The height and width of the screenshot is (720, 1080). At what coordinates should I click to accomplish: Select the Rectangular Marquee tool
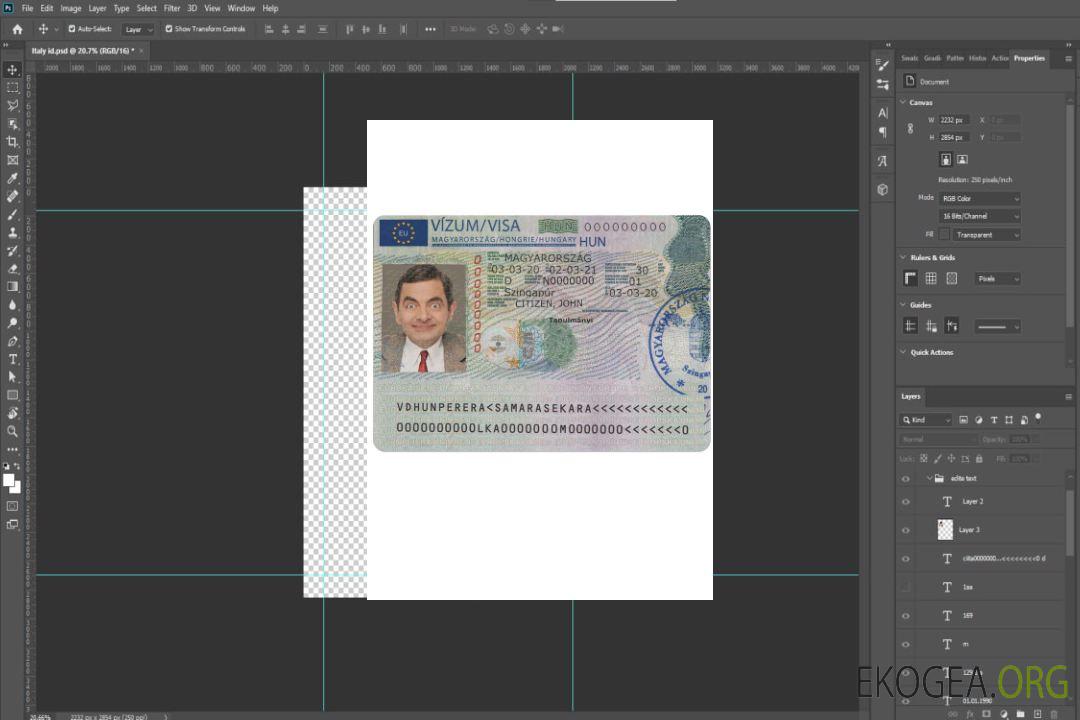12,88
